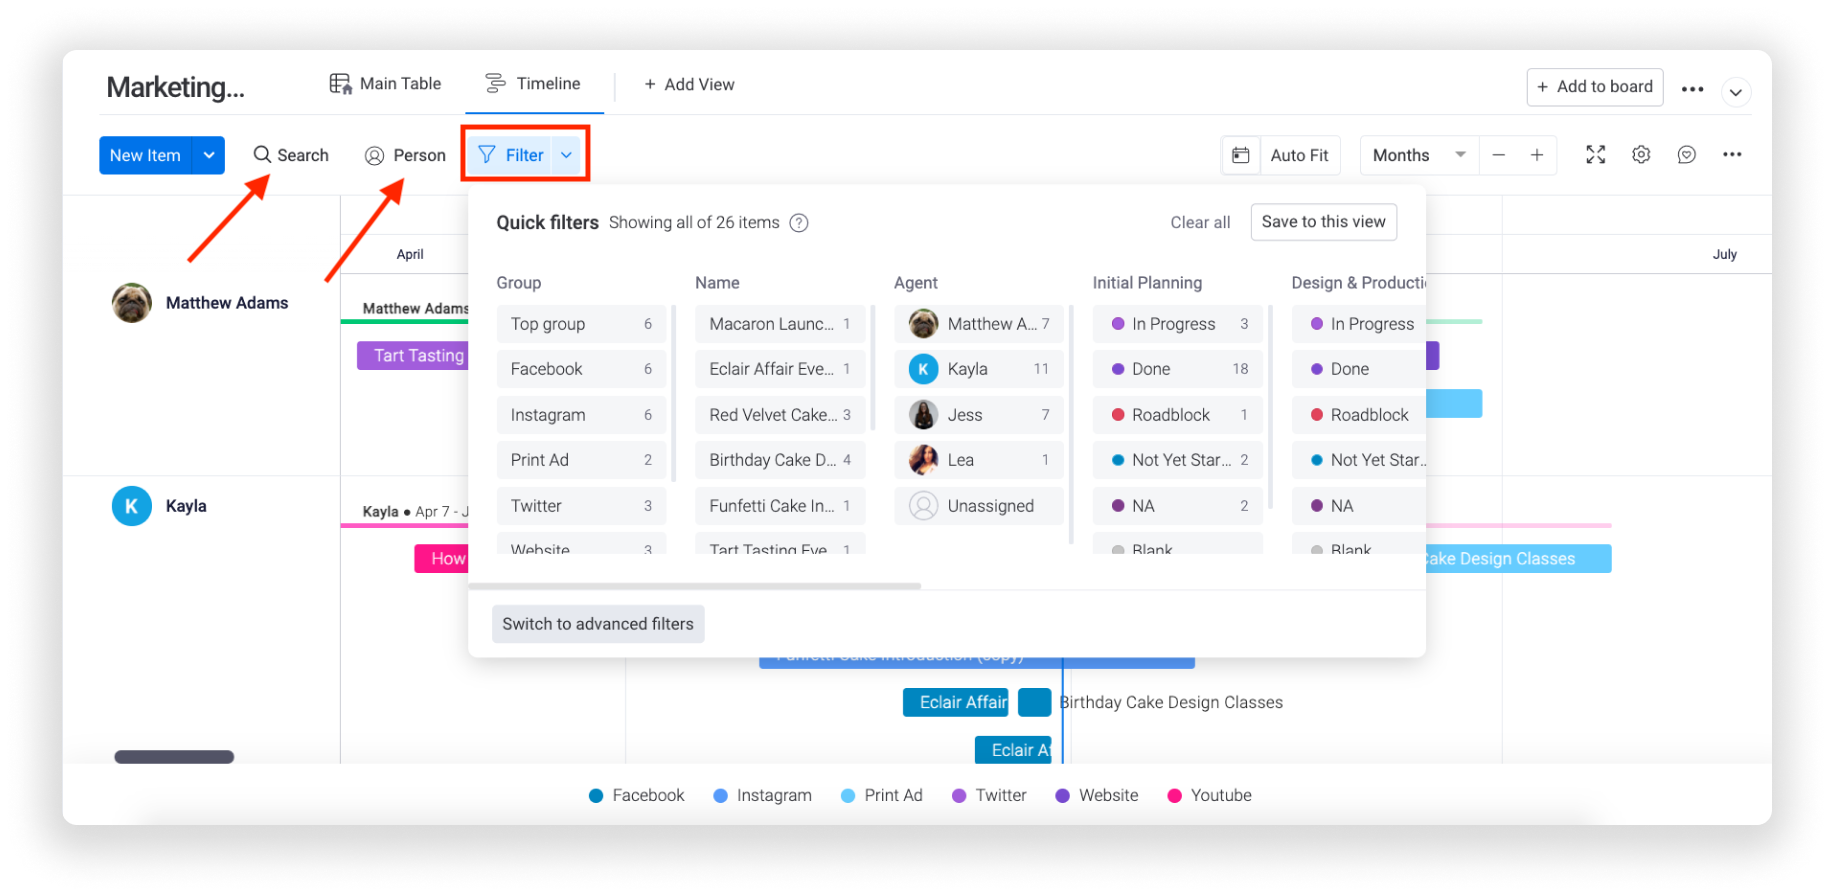Open the board options ellipsis beside Add to board
The image size is (1830, 895).
pos(1692,89)
